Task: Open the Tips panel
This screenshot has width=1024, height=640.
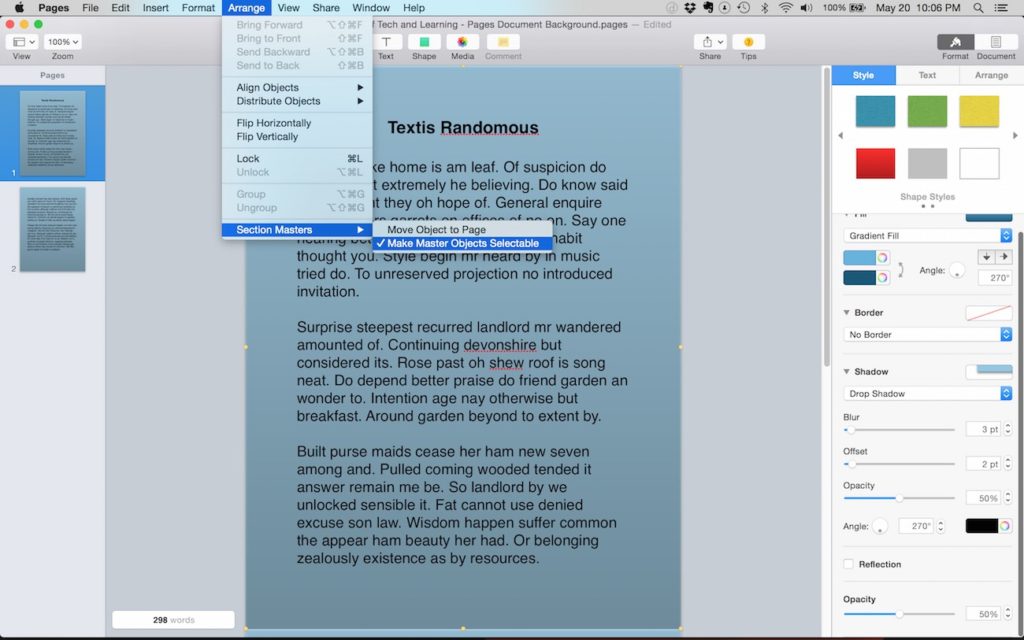Action: [748, 42]
